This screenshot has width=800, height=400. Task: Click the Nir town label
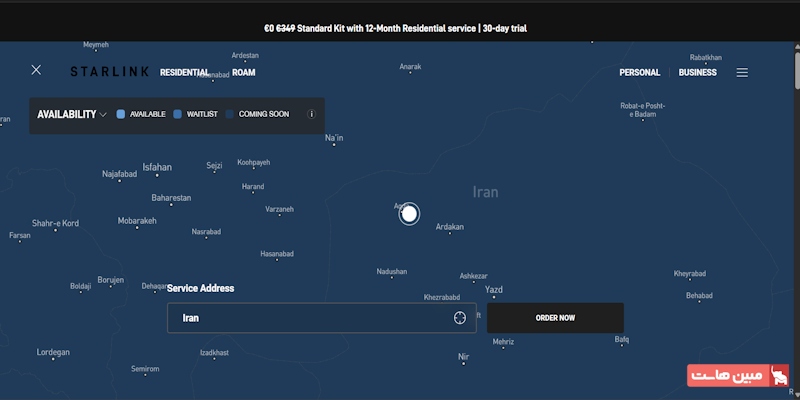[464, 357]
